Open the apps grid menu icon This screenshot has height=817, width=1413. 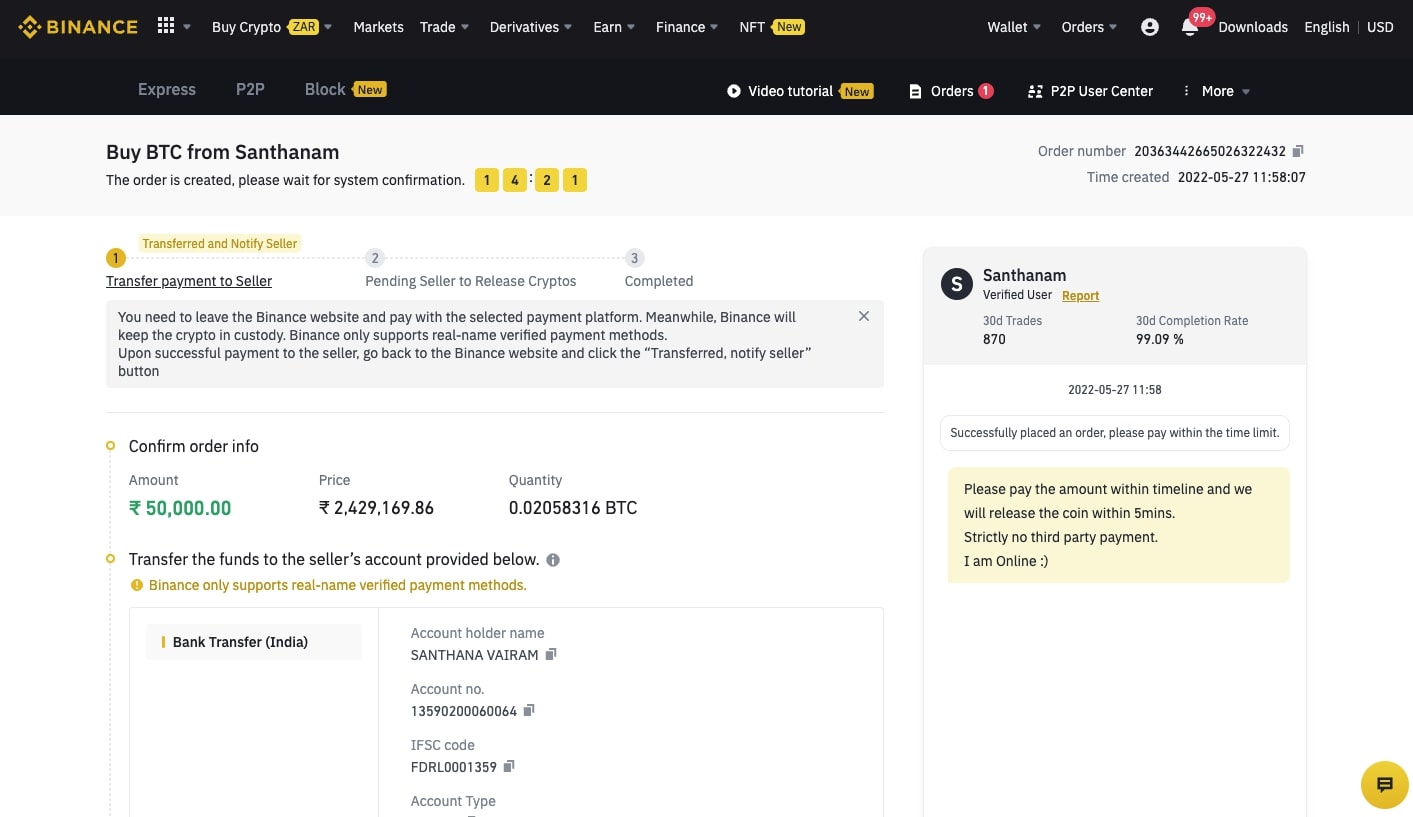[166, 26]
